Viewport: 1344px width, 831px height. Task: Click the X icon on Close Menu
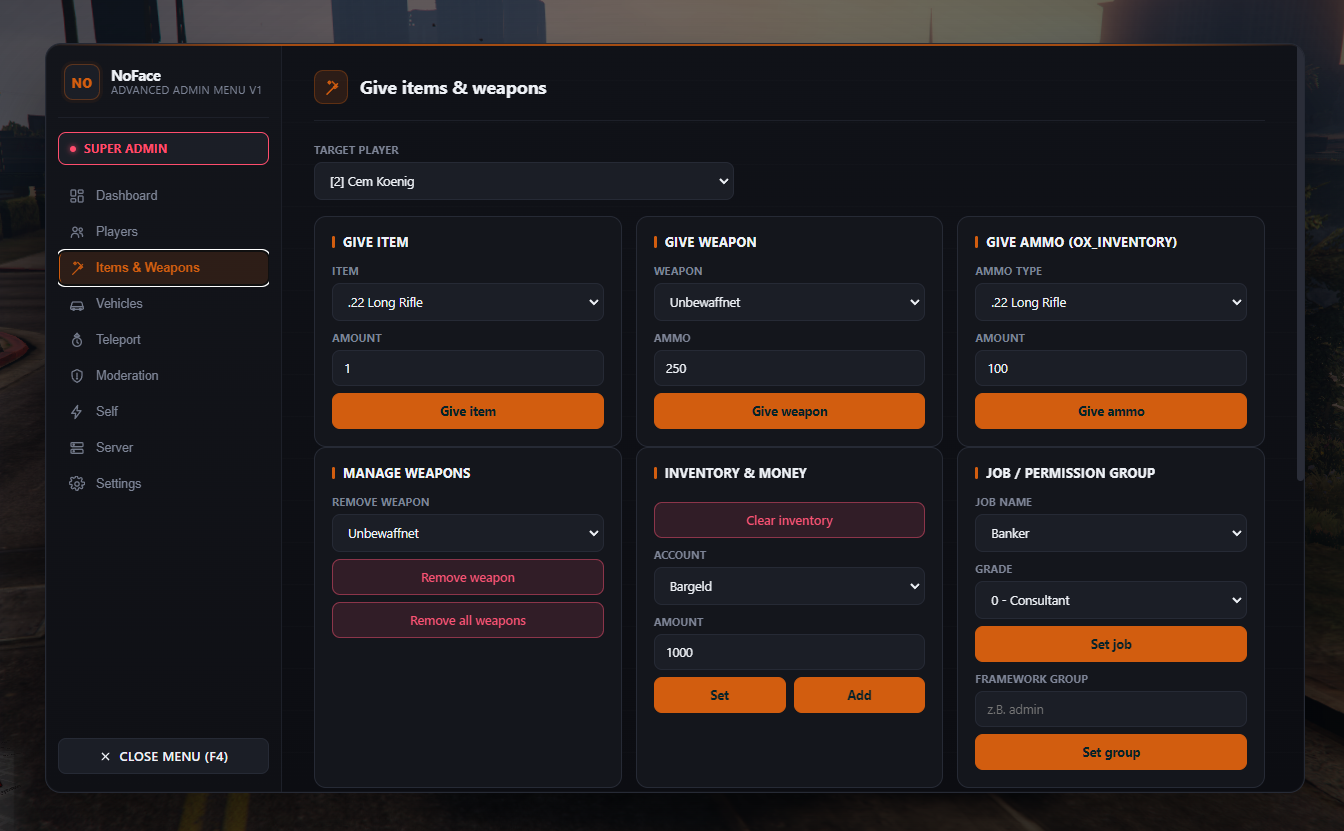(105, 757)
